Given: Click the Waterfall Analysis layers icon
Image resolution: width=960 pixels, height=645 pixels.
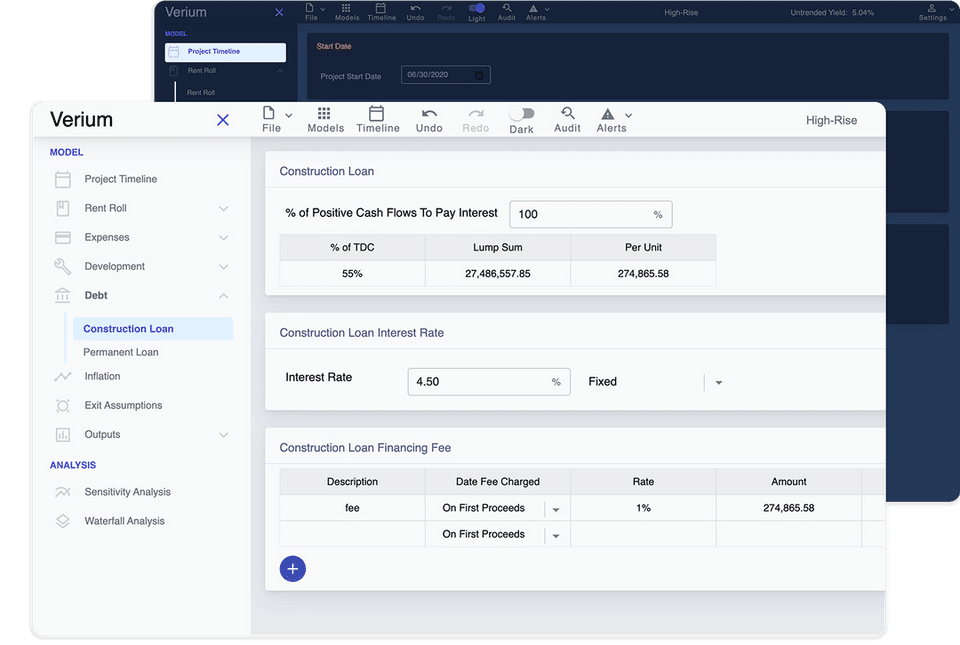Looking at the screenshot, I should [x=62, y=521].
